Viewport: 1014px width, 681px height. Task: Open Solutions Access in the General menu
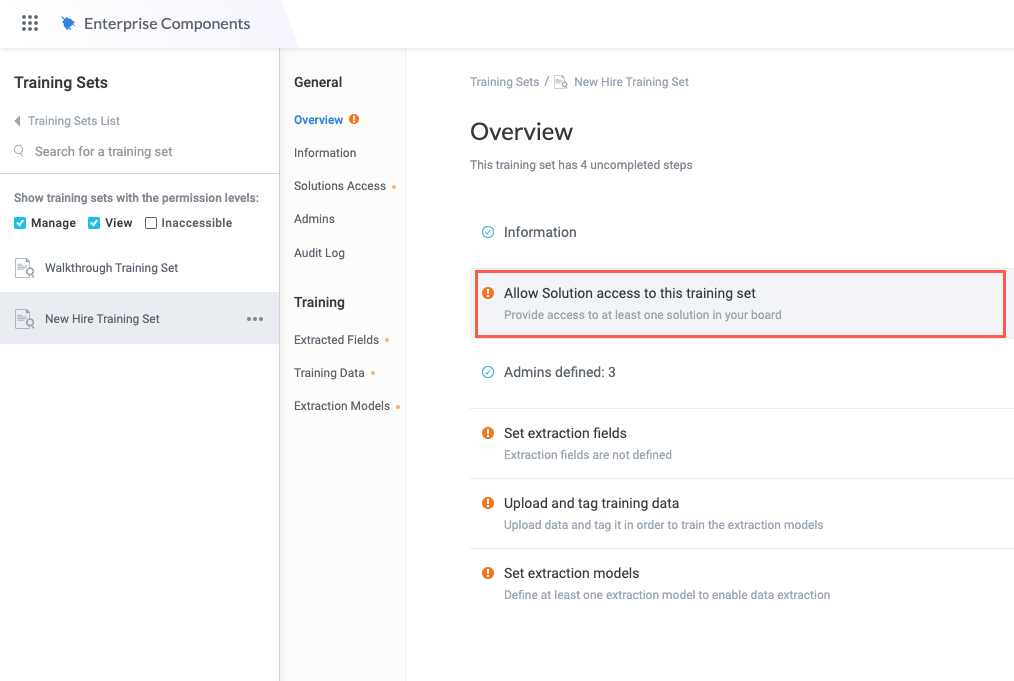339,186
